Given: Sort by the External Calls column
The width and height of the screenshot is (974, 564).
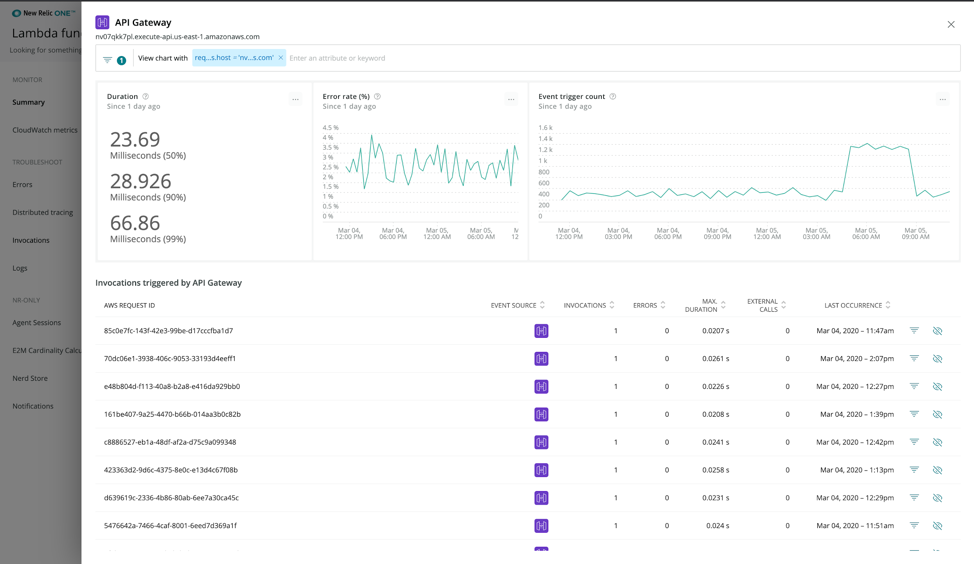Looking at the screenshot, I should [767, 305].
